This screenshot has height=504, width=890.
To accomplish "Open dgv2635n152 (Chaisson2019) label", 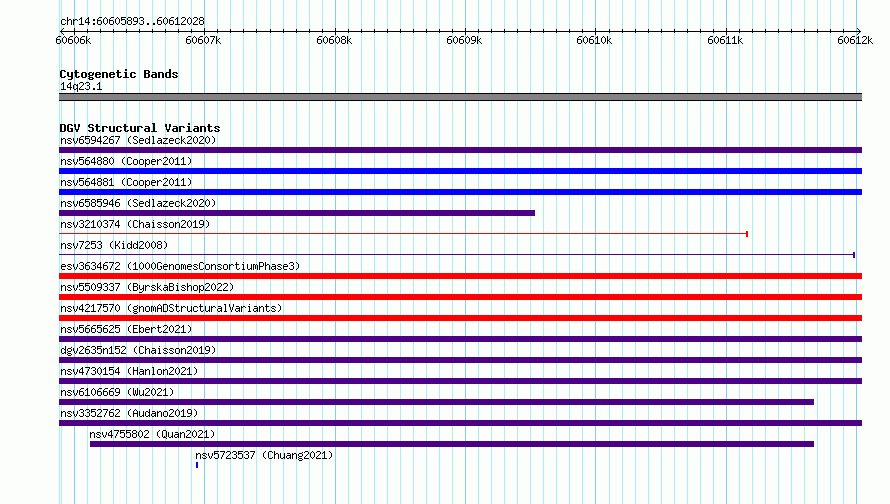I will click(138, 350).
